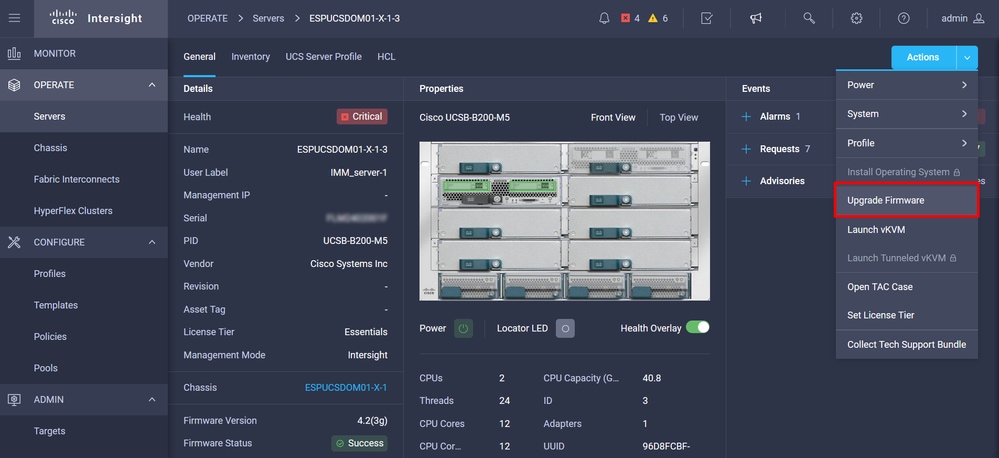Screen dimensions: 999x458
Task: Open the notifications bell
Action: point(604,18)
